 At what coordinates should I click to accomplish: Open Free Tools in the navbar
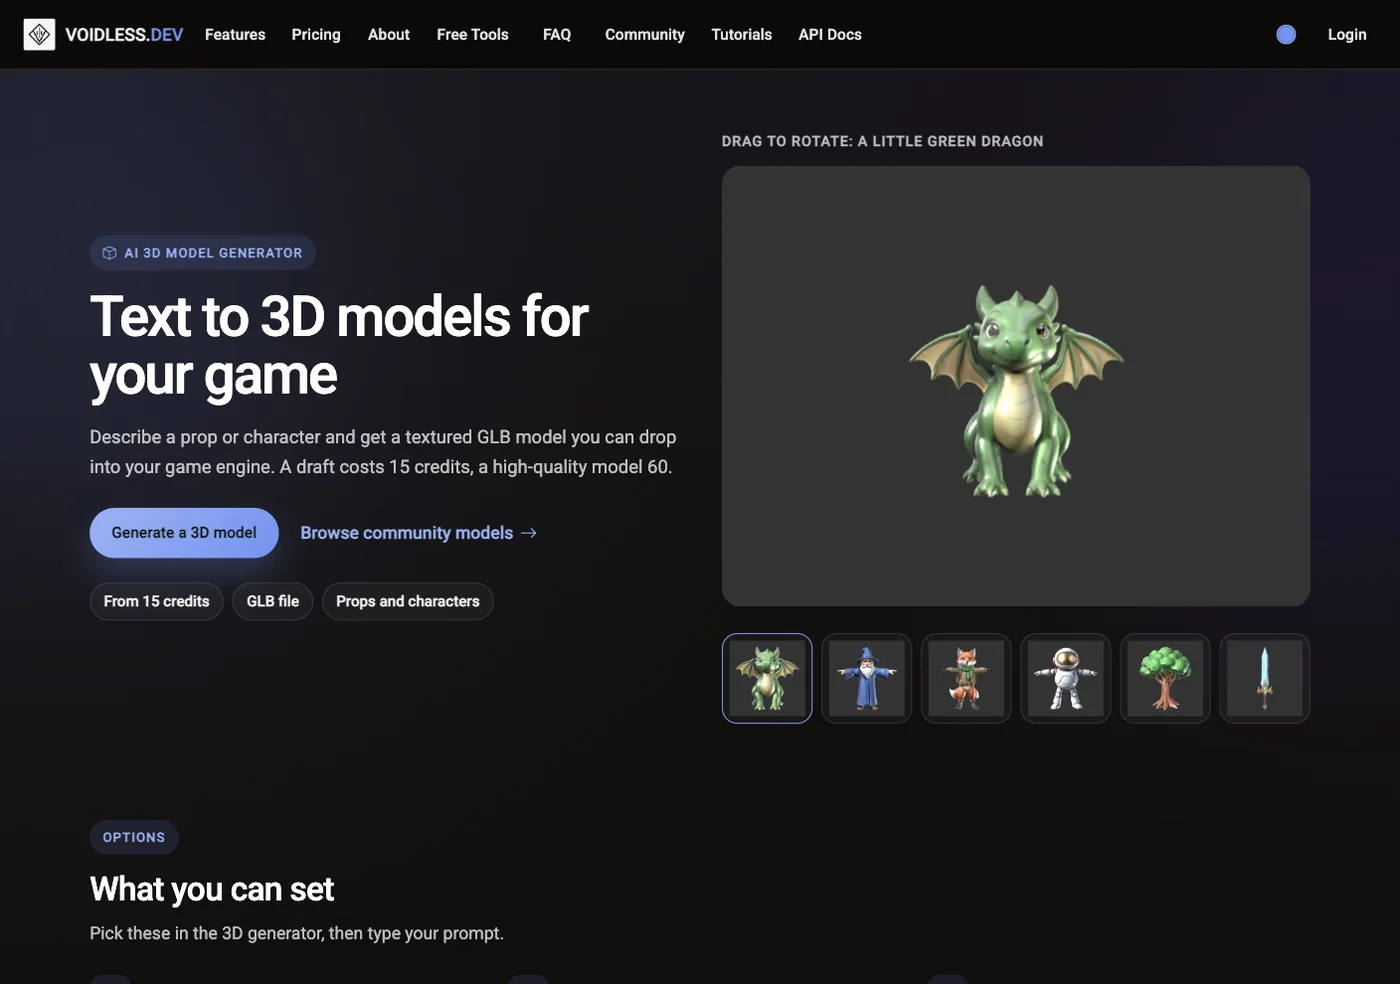coord(473,35)
